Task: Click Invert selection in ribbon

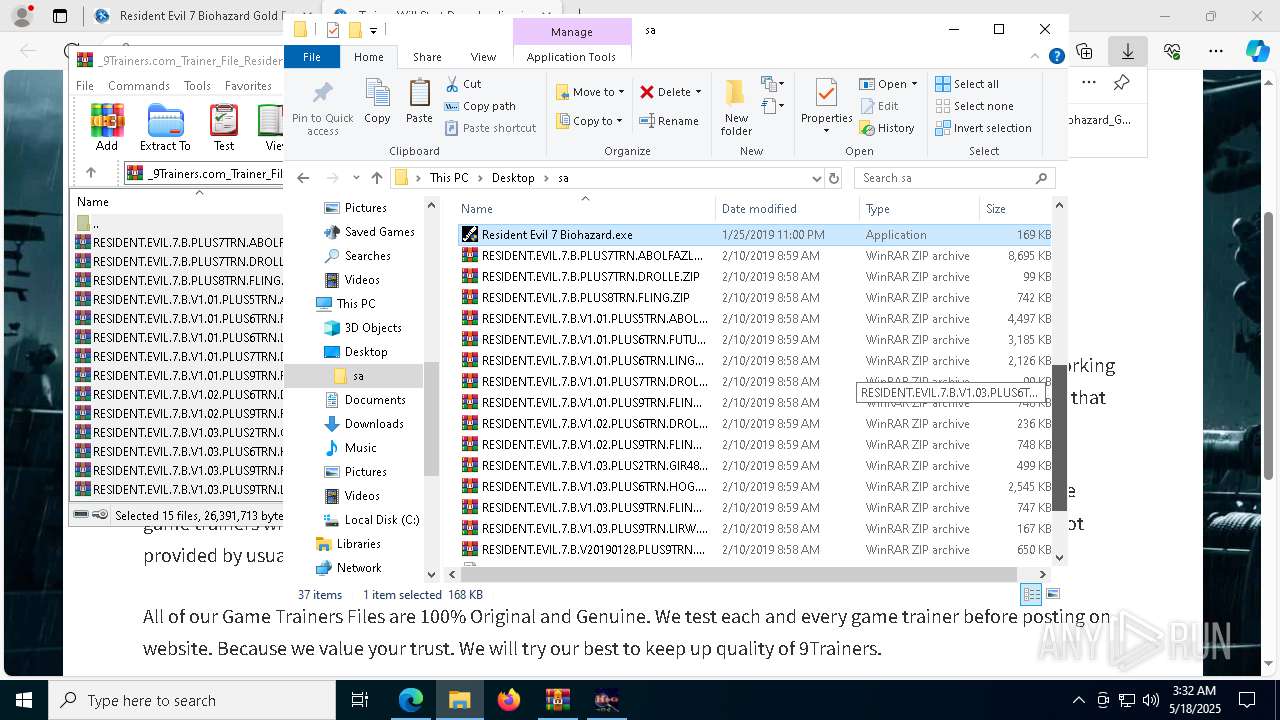Action: (983, 128)
